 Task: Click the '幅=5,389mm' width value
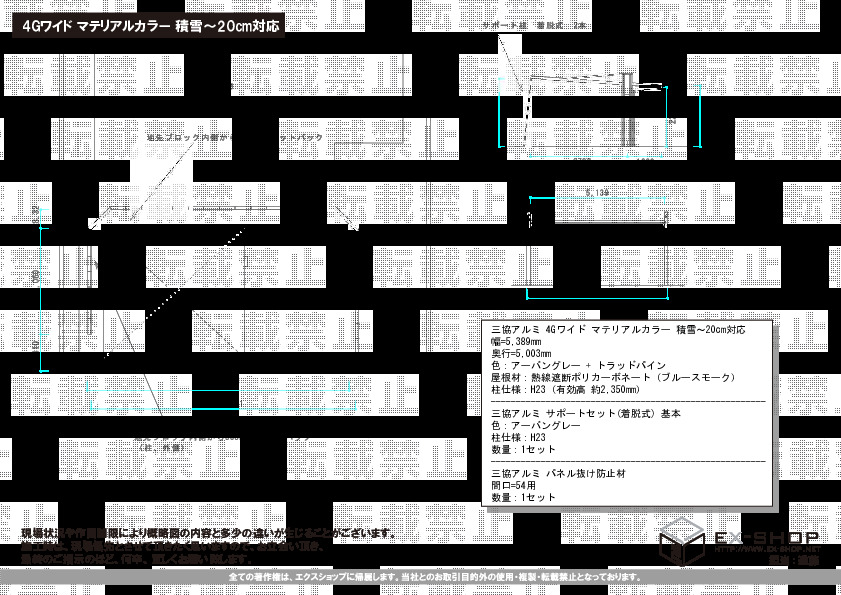click(516, 341)
